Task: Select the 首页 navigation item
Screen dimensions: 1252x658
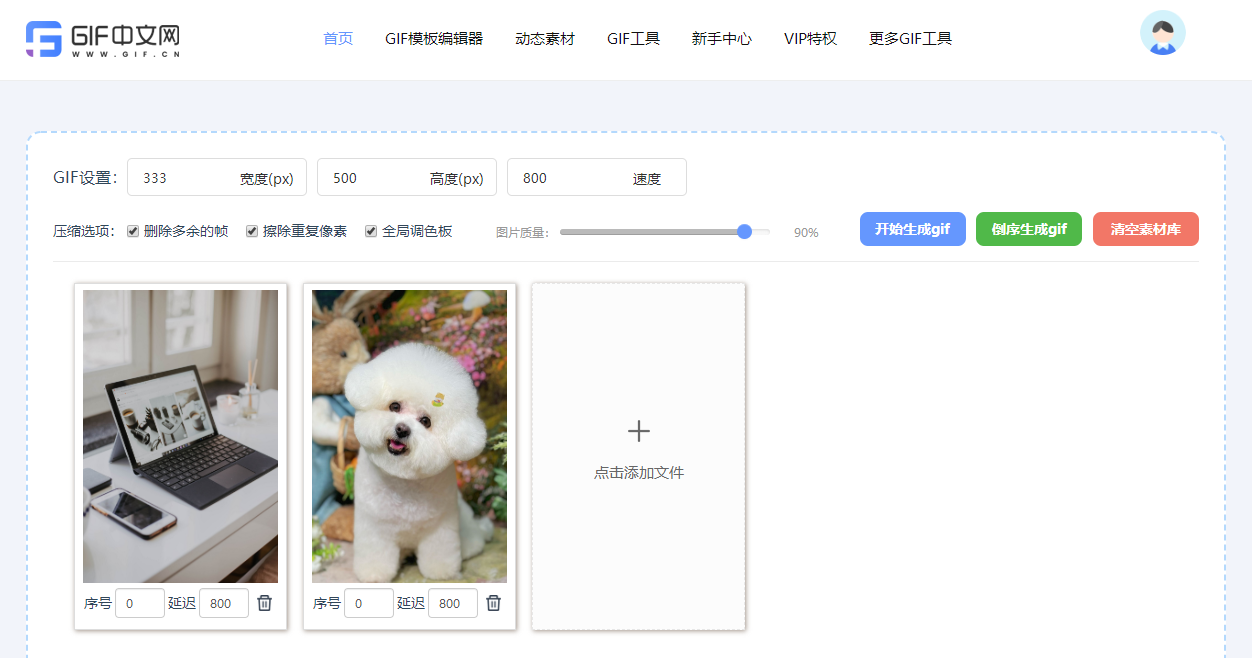Action: [x=337, y=38]
